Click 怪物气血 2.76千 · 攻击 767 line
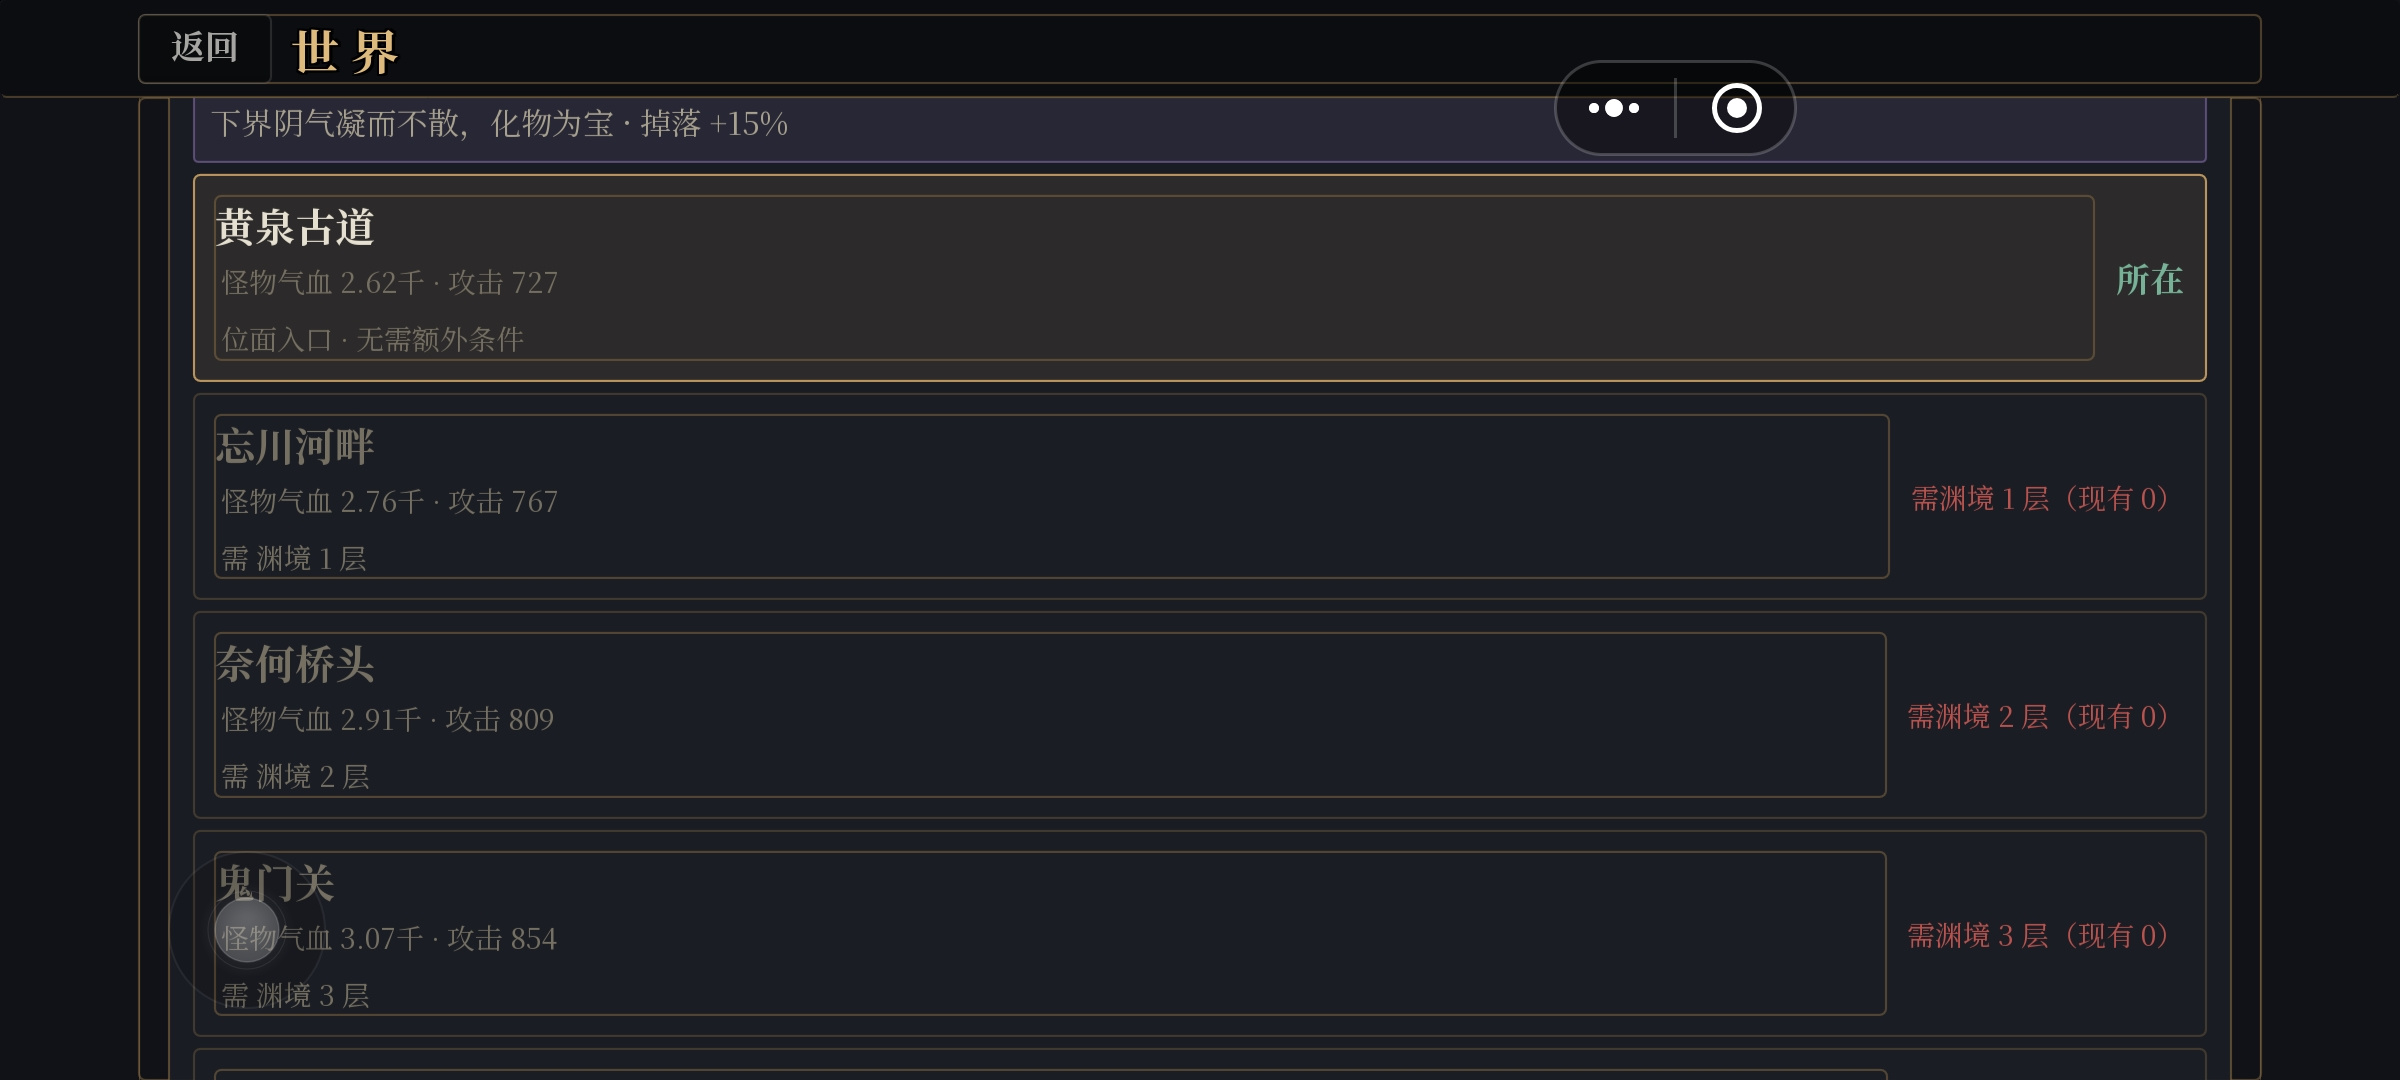This screenshot has width=2400, height=1080. pos(389,501)
